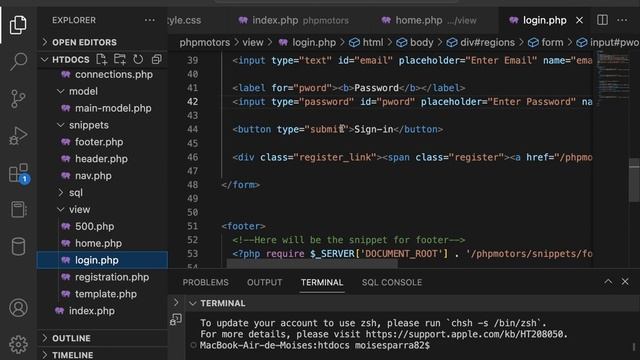Open the Search view in activity bar

click(x=18, y=62)
